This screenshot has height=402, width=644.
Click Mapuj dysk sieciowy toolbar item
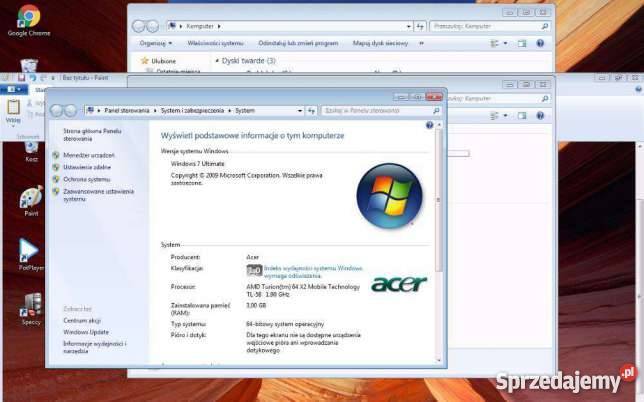tap(380, 43)
